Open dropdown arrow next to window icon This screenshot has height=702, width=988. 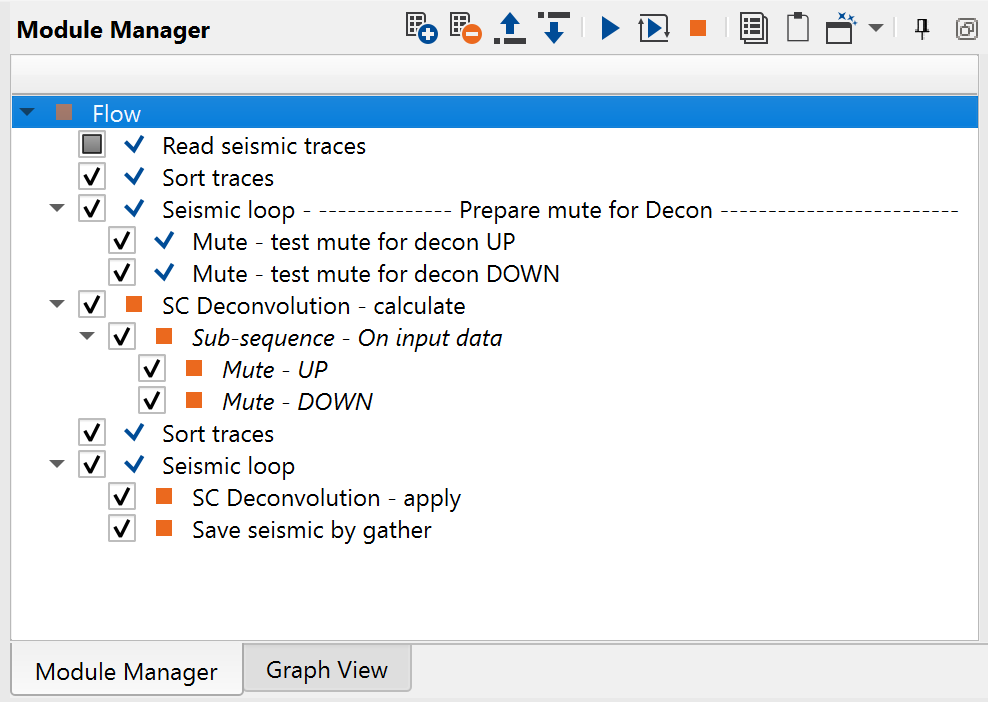(875, 28)
